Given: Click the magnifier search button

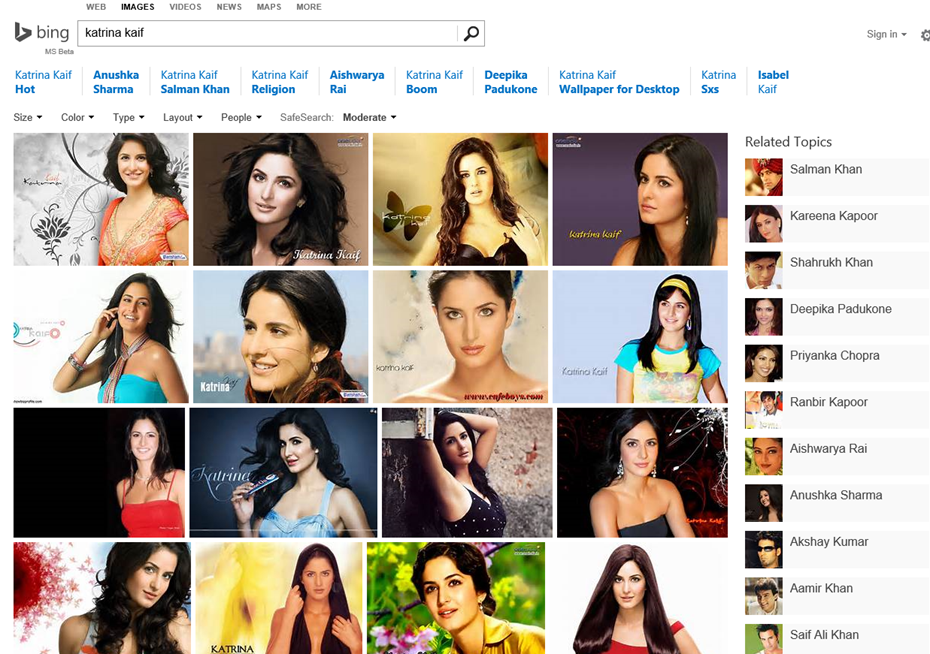Looking at the screenshot, I should pos(471,33).
